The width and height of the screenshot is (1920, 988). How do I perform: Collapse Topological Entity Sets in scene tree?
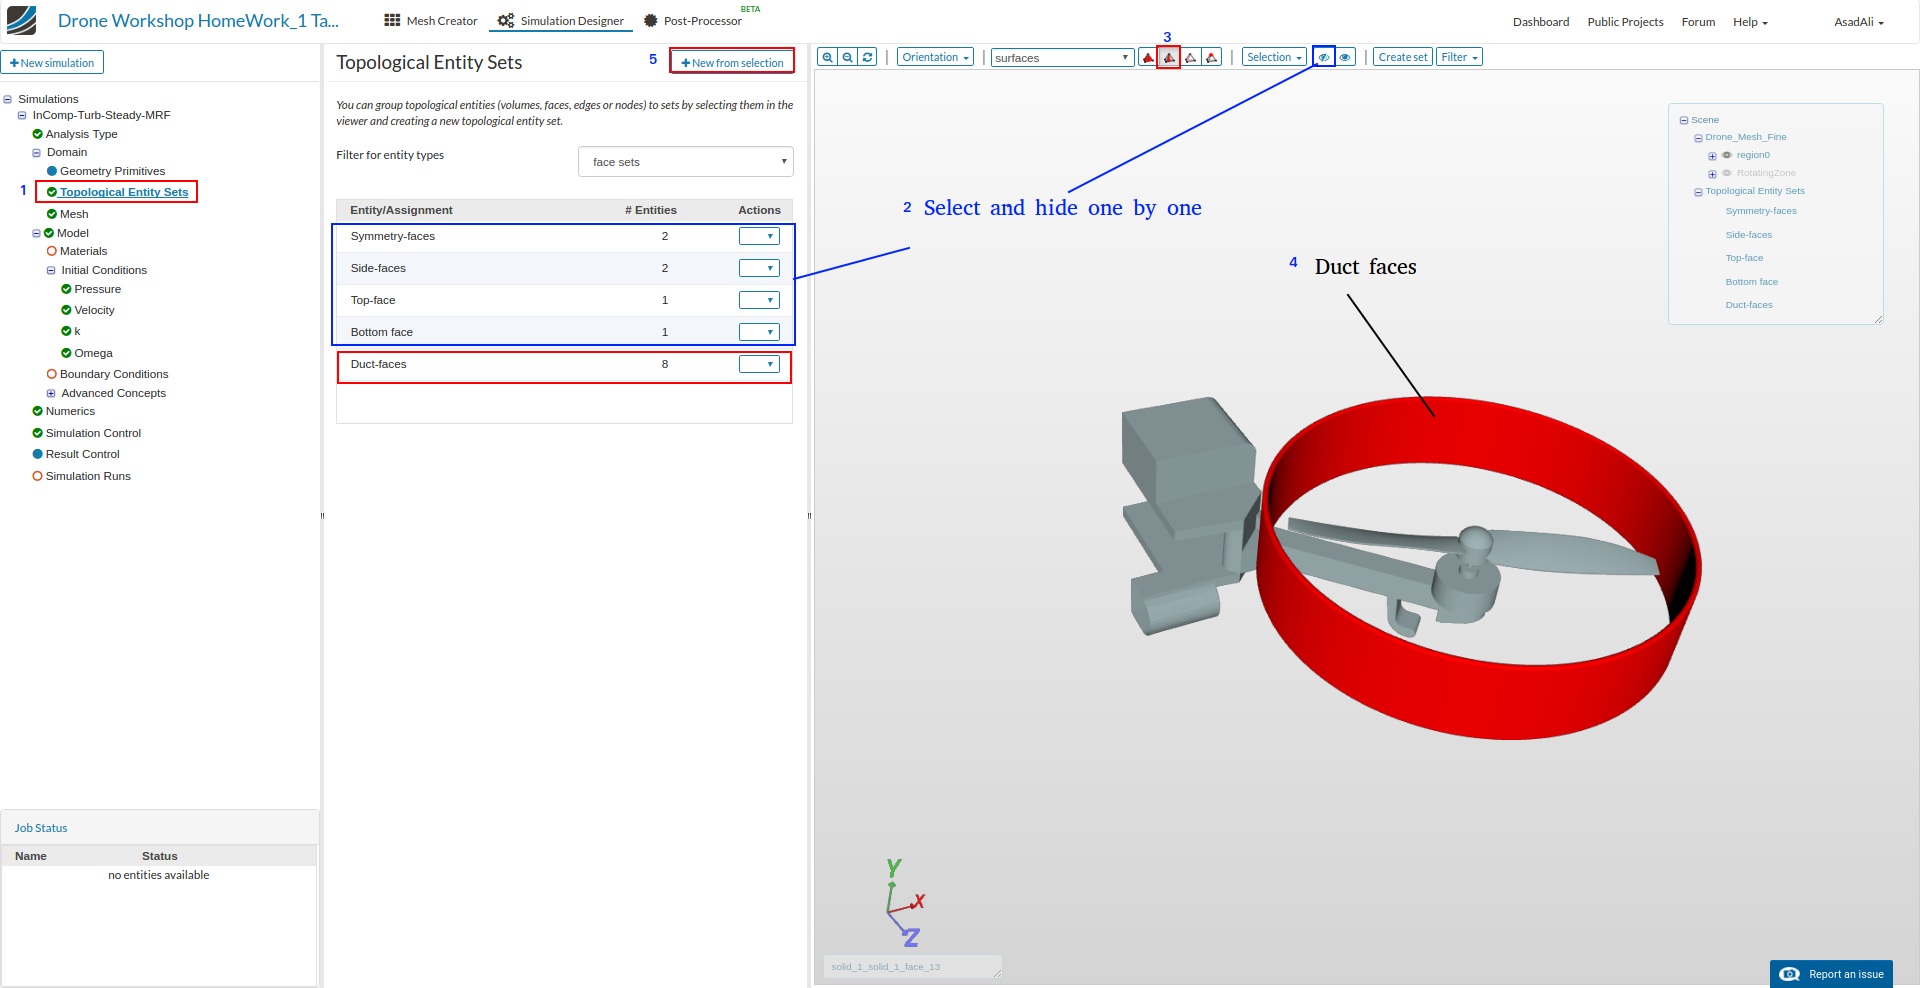click(1698, 192)
